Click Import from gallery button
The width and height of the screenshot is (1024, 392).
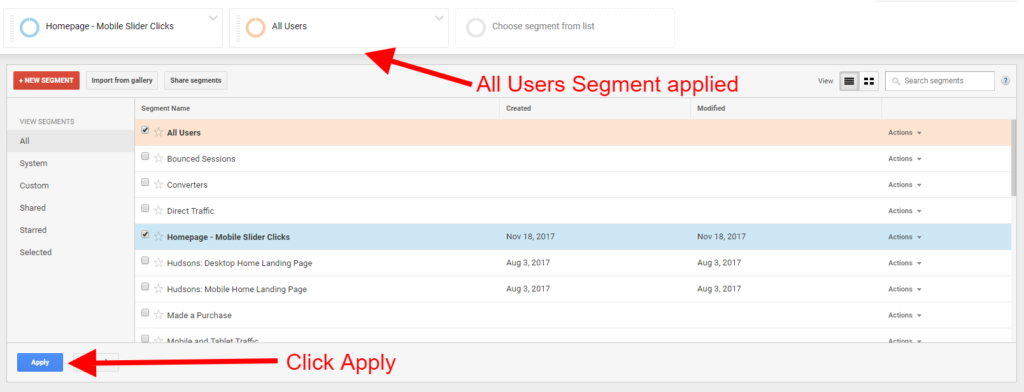[122, 80]
